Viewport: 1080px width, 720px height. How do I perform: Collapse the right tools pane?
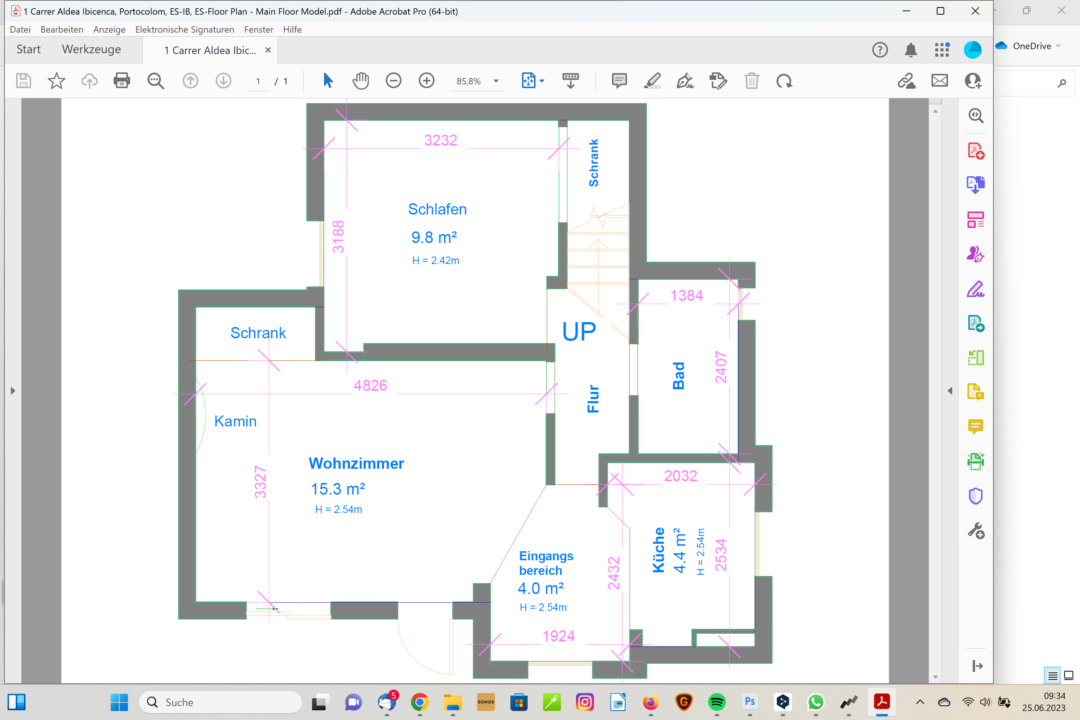pyautogui.click(x=948, y=390)
